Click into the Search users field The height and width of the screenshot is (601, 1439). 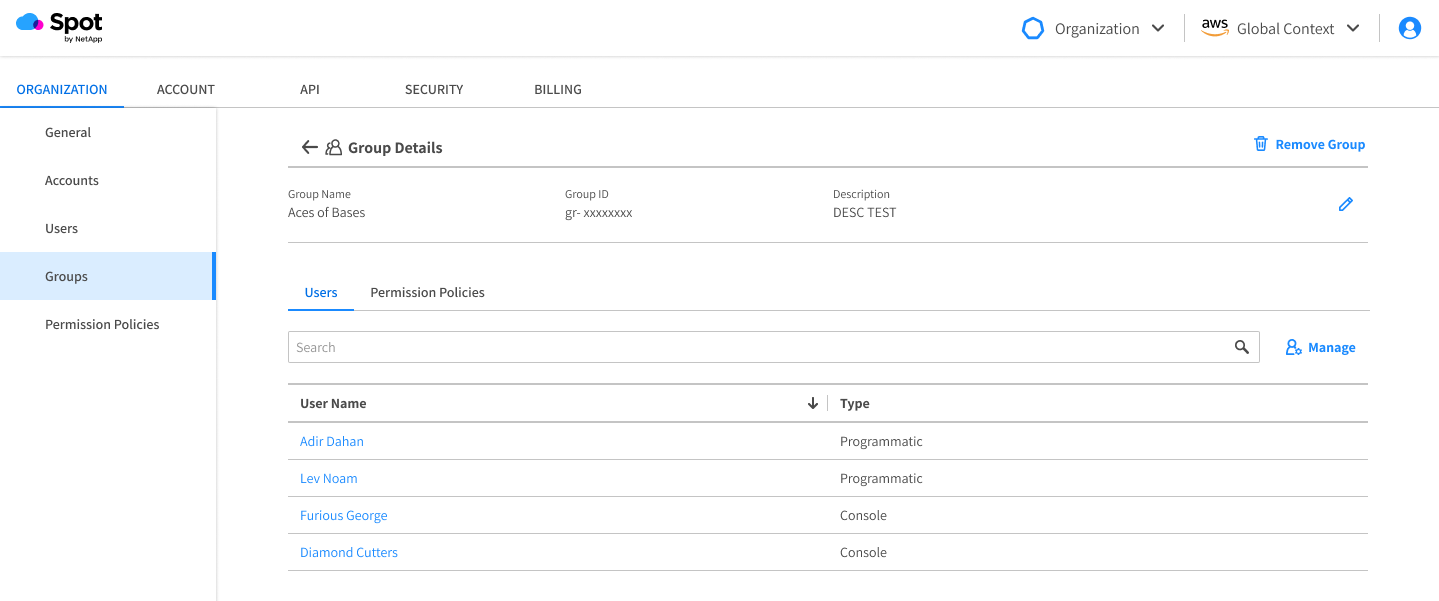(760, 347)
